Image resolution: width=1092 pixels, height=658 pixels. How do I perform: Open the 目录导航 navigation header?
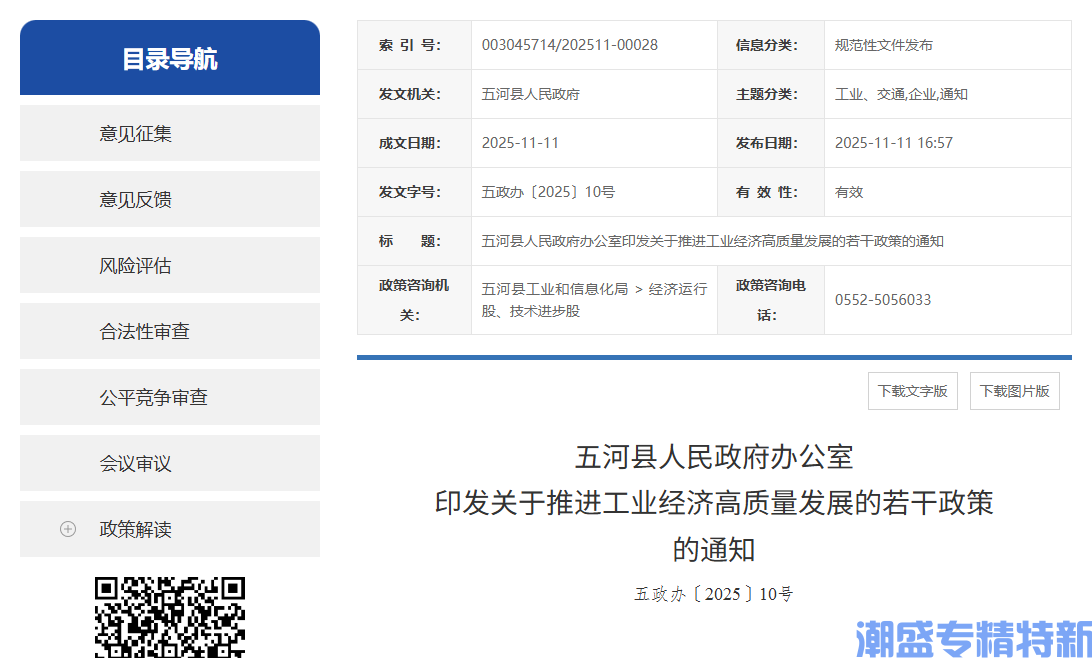point(169,58)
